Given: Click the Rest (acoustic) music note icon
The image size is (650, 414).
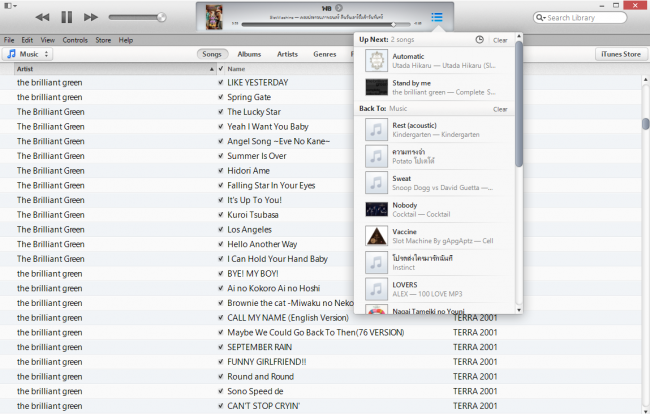Looking at the screenshot, I should pyautogui.click(x=376, y=130).
